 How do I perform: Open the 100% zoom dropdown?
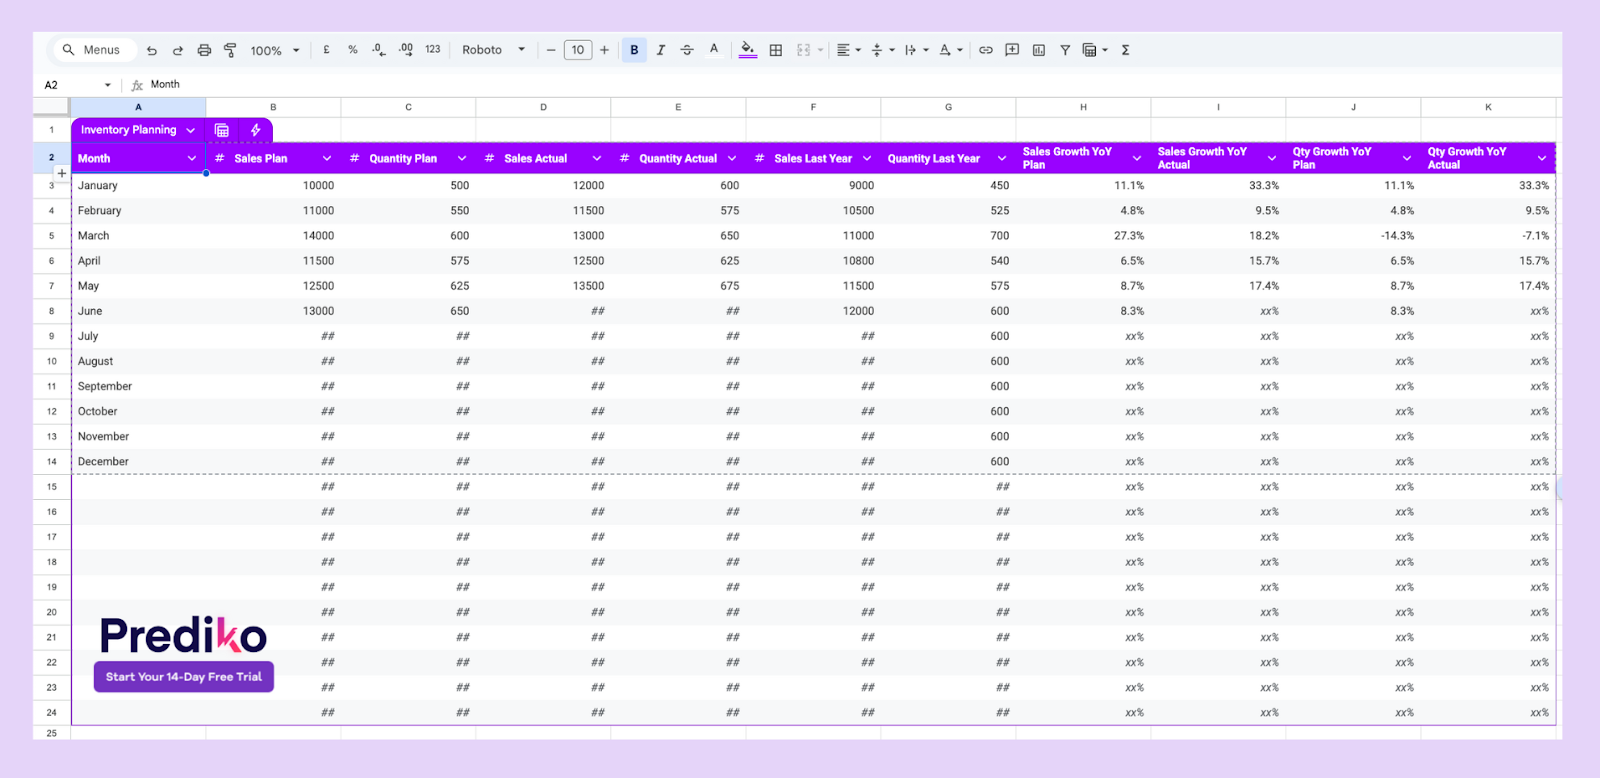point(275,50)
